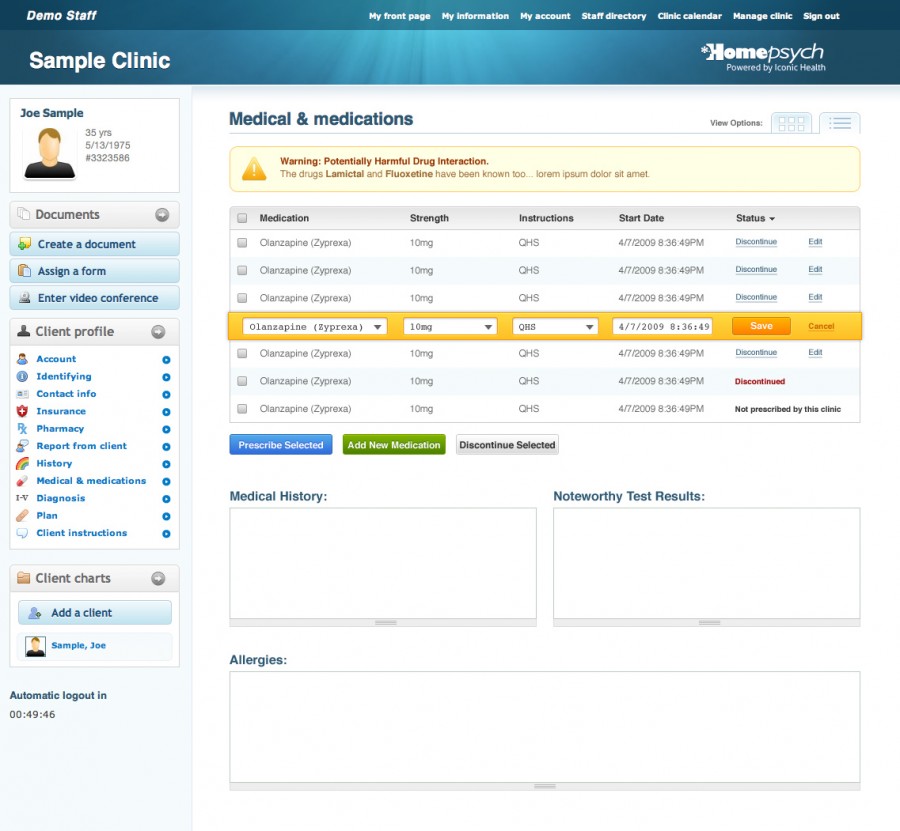Click the Discontinue Selected button
The width and height of the screenshot is (900, 831).
click(507, 445)
